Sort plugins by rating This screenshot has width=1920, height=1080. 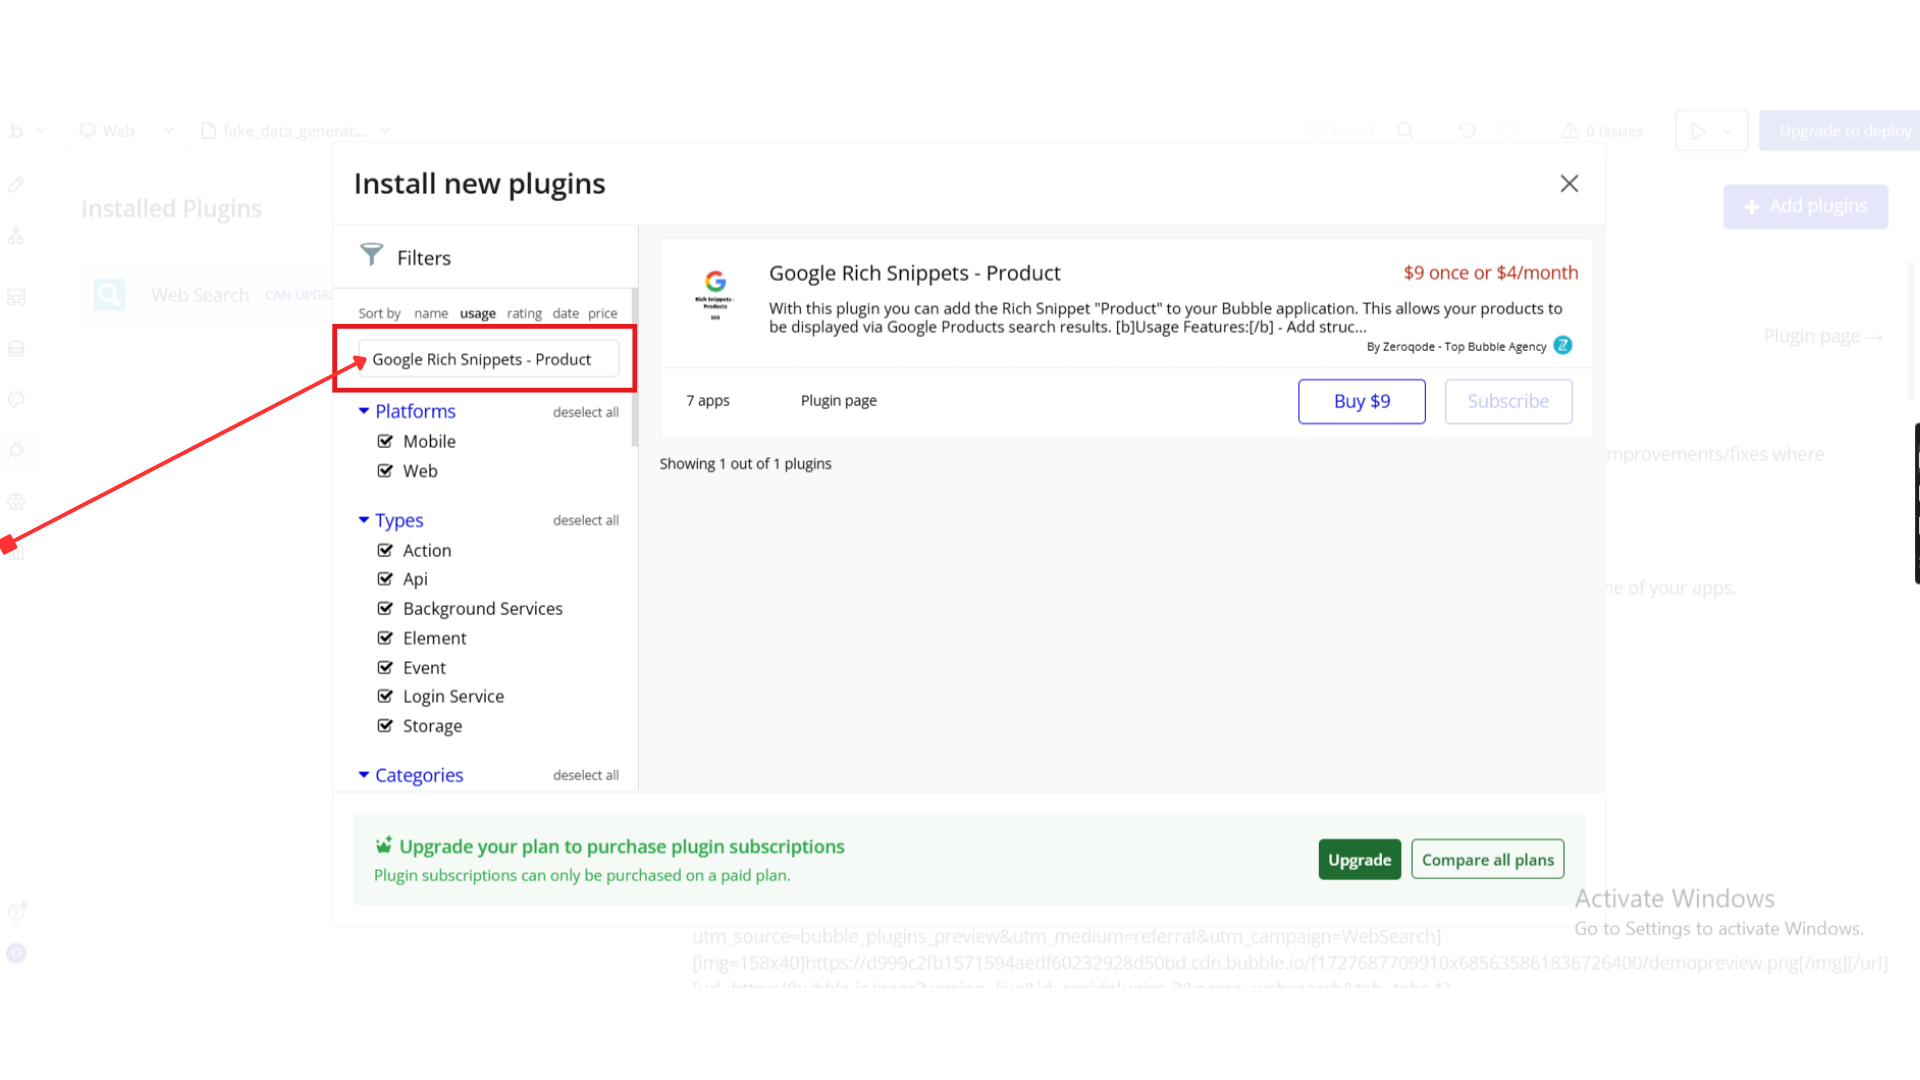tap(524, 313)
